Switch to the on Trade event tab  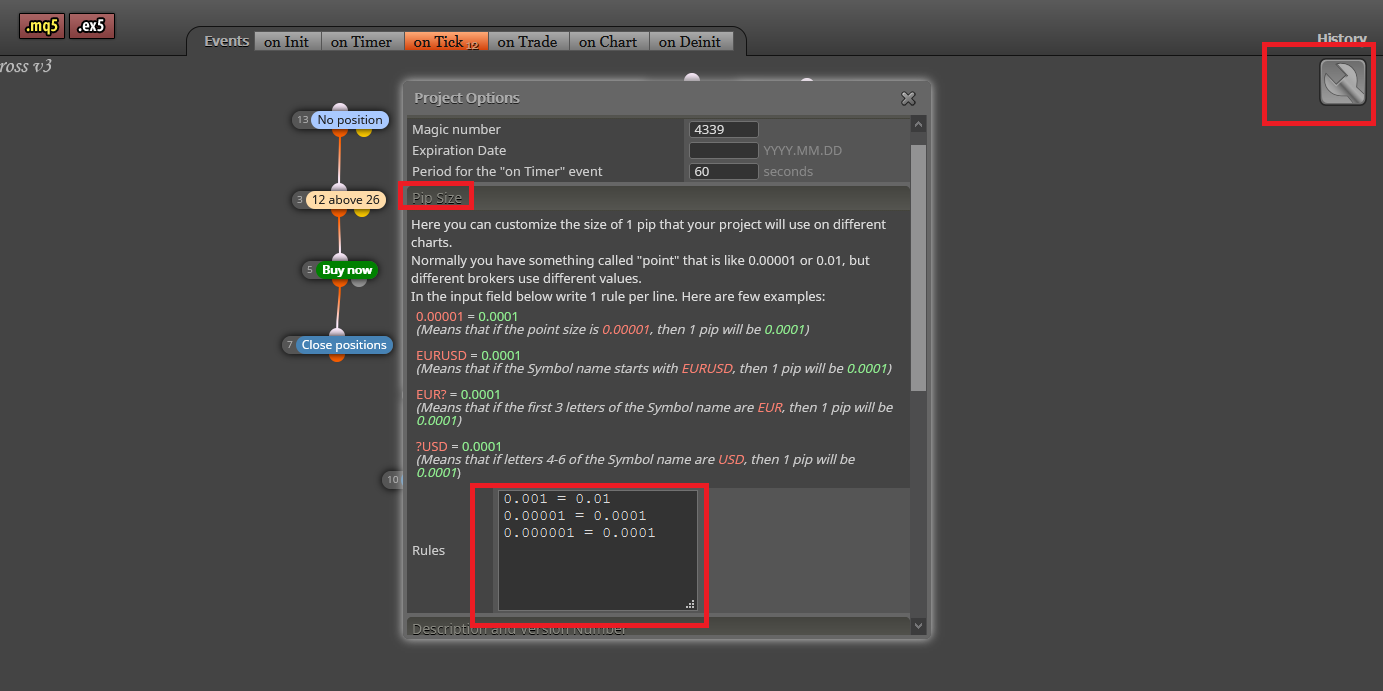click(x=527, y=42)
